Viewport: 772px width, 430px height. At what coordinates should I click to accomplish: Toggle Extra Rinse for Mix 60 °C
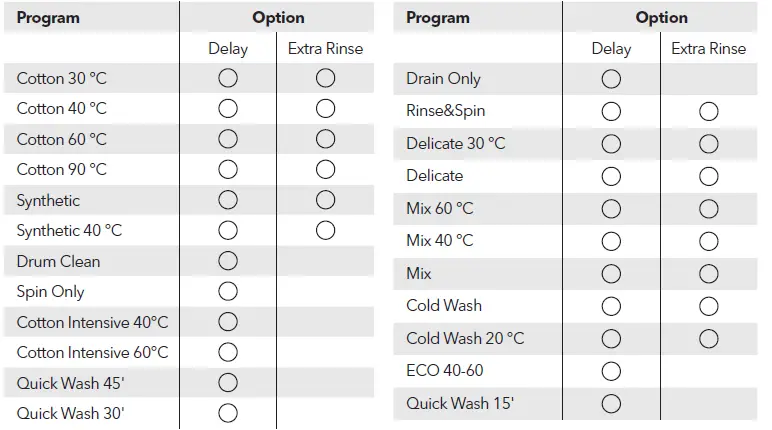click(709, 209)
